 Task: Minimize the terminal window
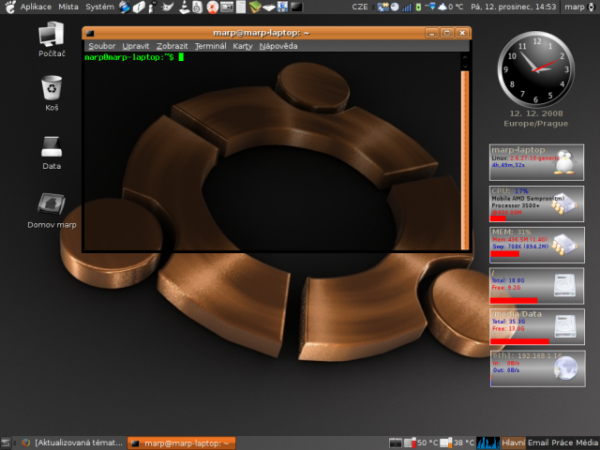[432, 33]
